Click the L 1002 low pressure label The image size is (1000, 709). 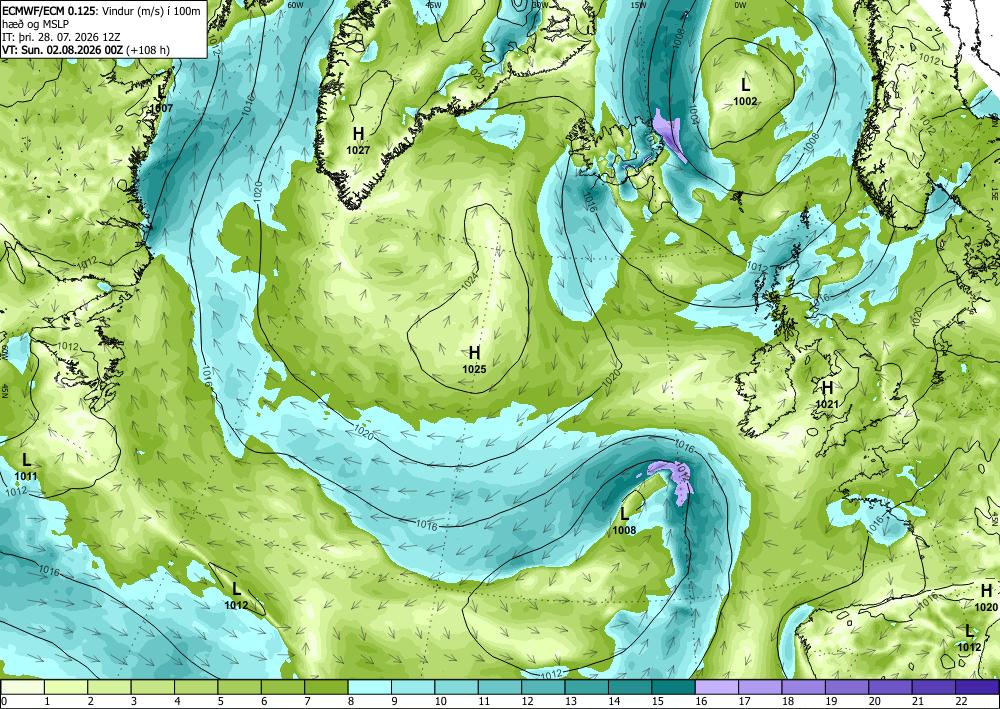745,91
